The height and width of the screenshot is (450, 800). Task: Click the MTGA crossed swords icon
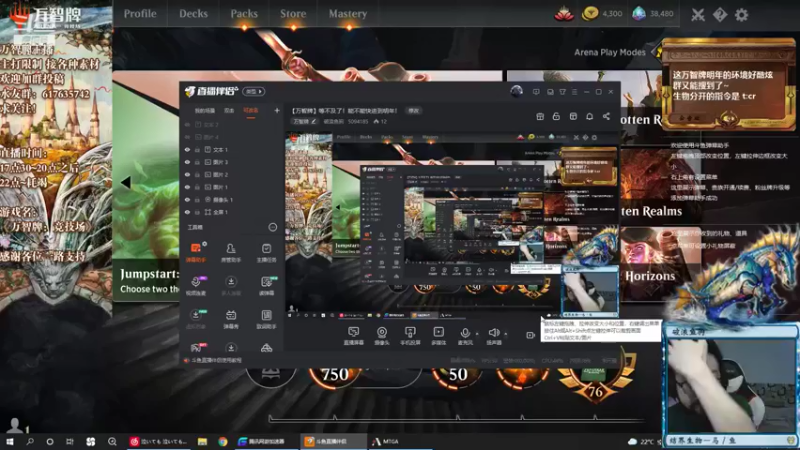pos(697,15)
